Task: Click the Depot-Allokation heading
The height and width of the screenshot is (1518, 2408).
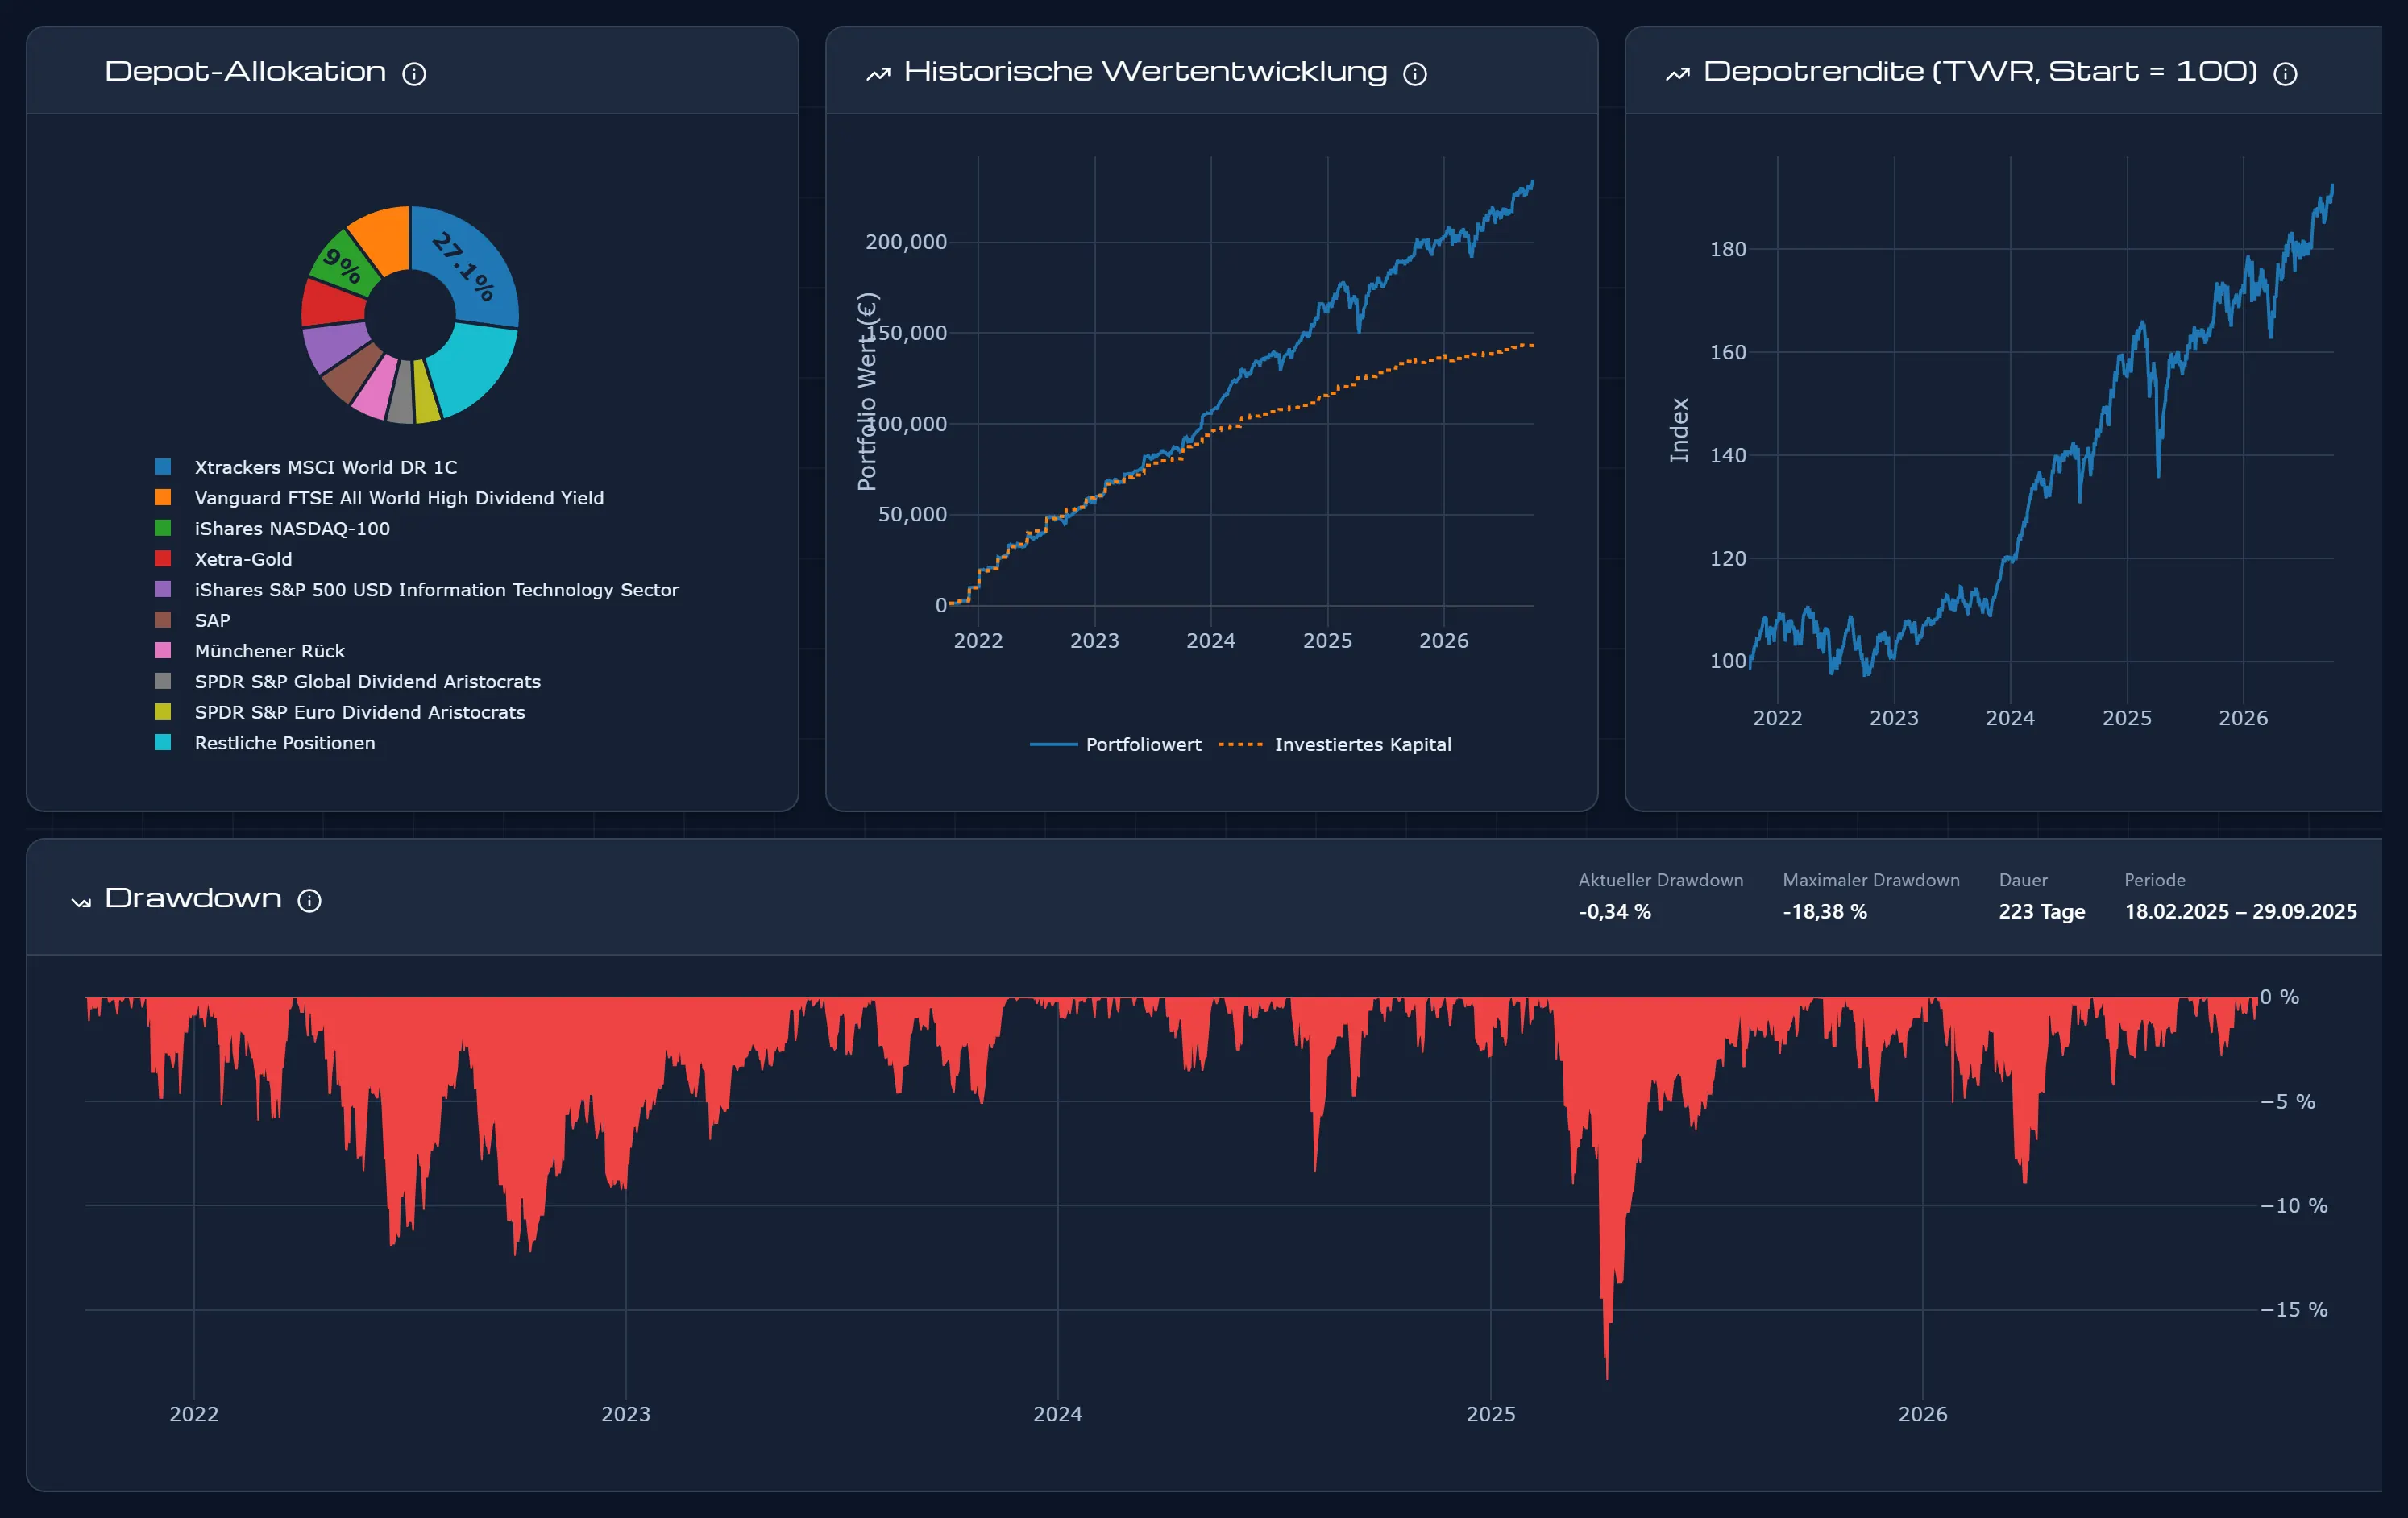Action: click(245, 72)
